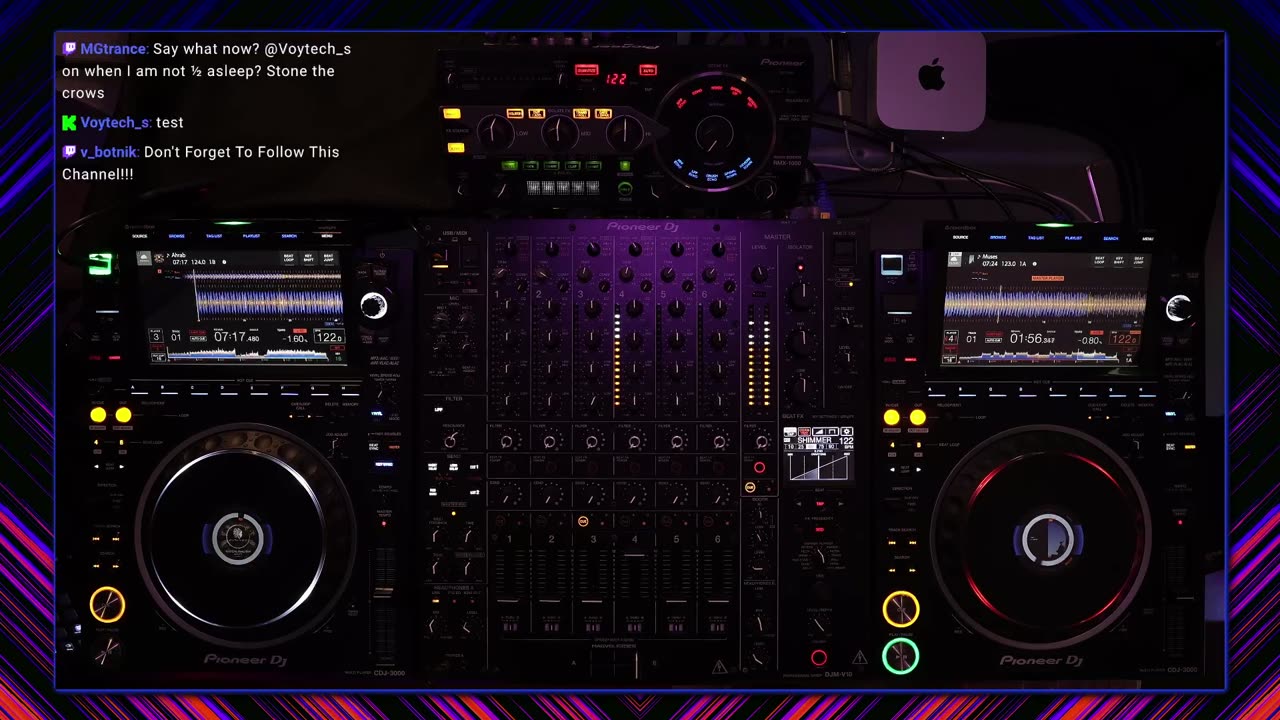Select SOURCE tab on left CDJ

[140, 236]
